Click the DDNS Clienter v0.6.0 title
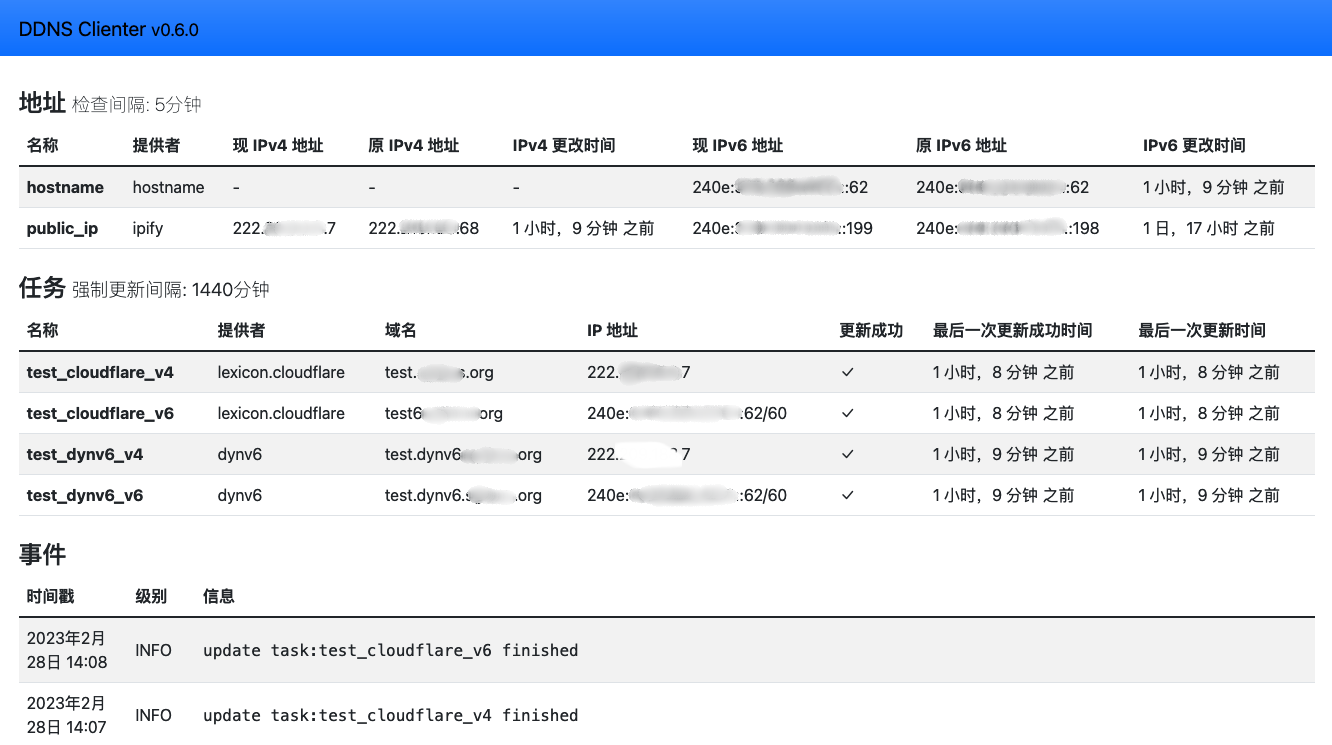 click(109, 30)
